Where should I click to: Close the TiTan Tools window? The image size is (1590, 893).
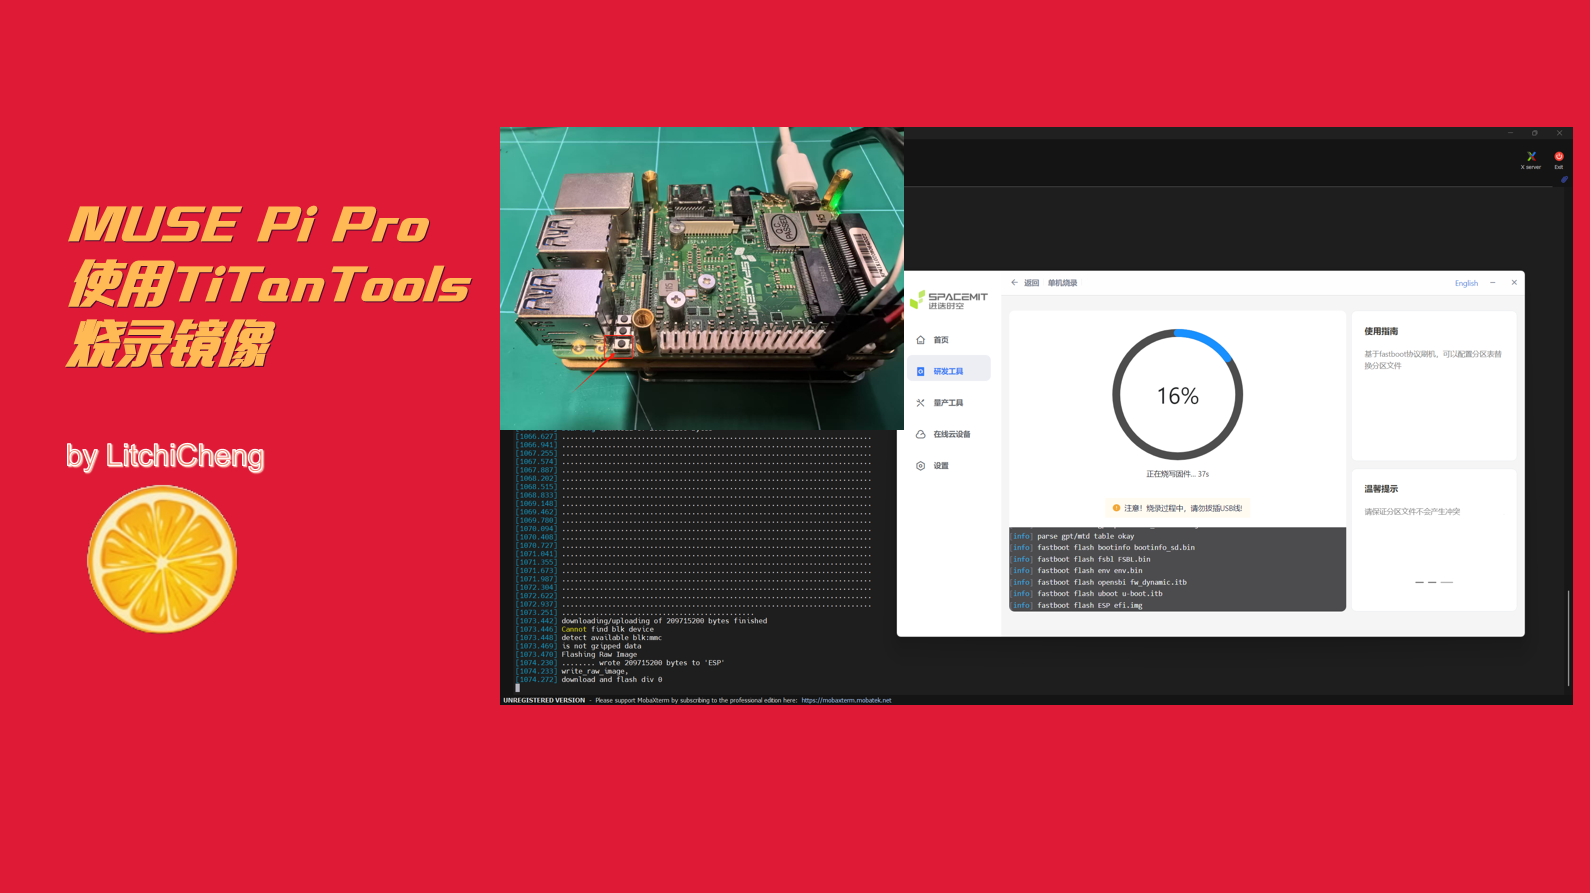pyautogui.click(x=1514, y=283)
